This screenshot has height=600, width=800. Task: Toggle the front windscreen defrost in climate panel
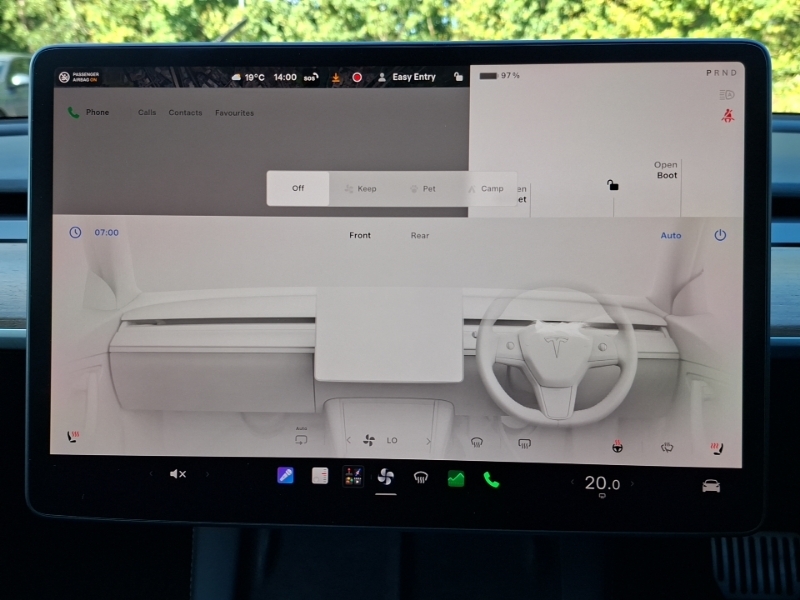coord(477,442)
